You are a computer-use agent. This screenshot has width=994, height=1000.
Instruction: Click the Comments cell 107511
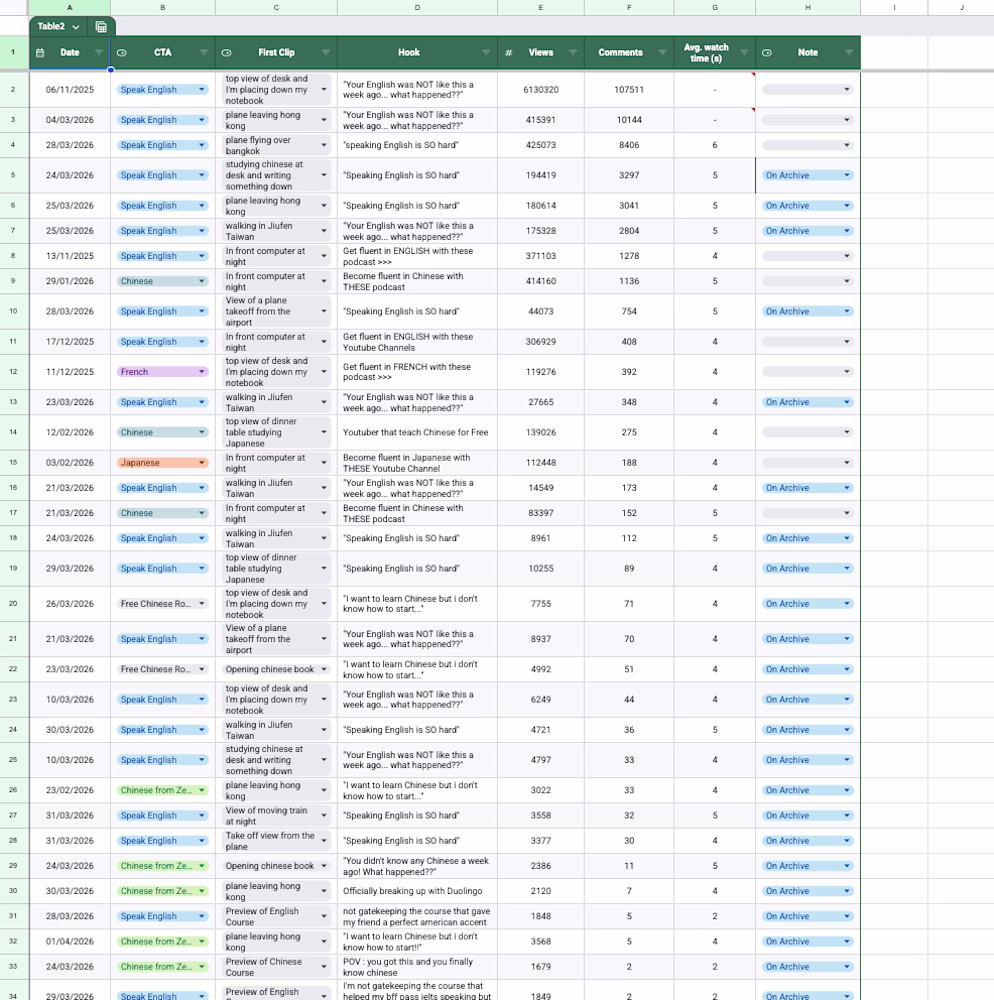tap(629, 89)
